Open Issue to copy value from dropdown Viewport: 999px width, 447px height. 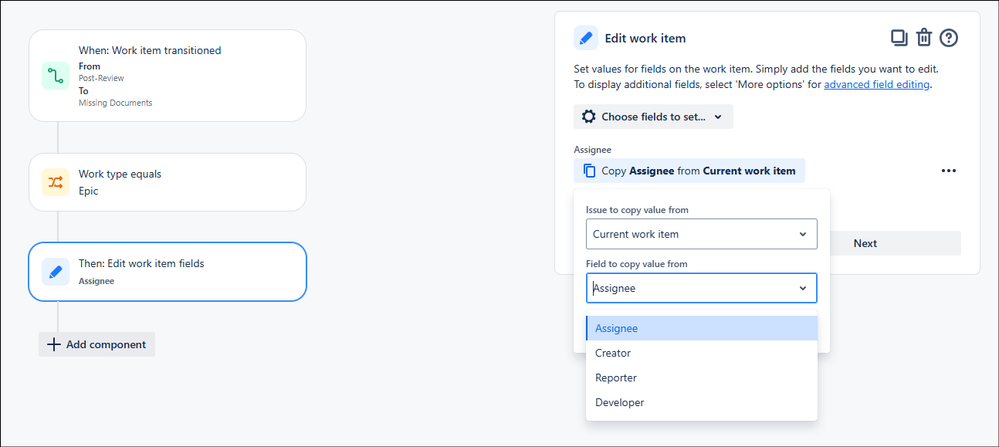701,234
